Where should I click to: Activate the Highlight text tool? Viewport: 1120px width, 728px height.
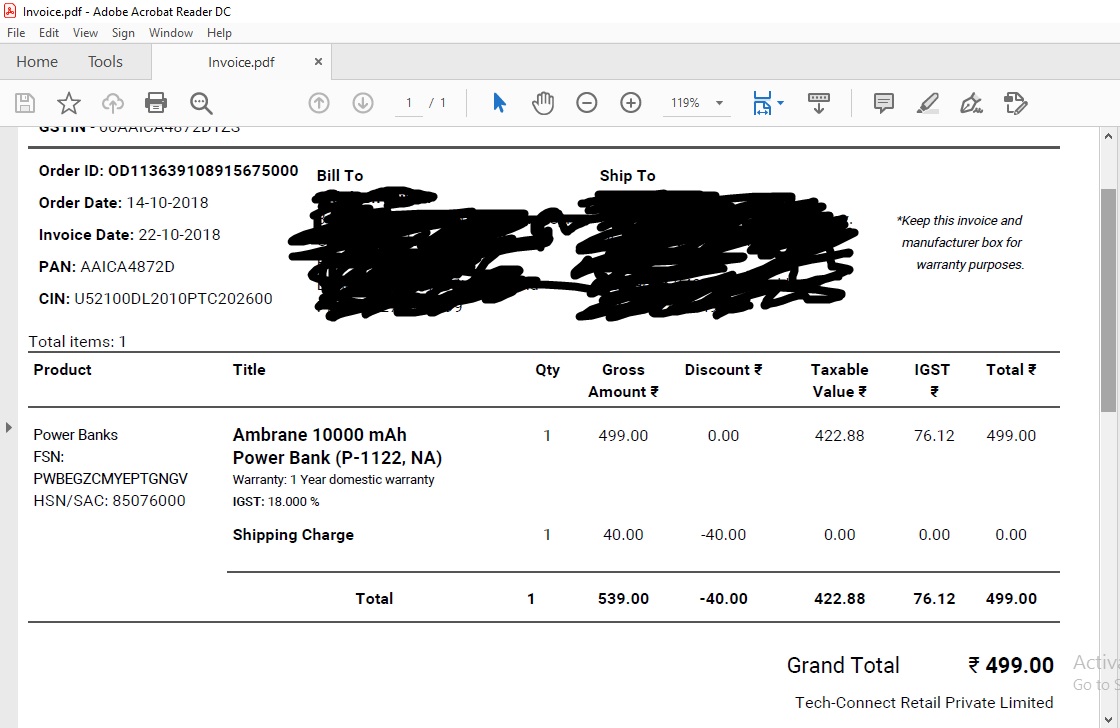click(x=928, y=103)
